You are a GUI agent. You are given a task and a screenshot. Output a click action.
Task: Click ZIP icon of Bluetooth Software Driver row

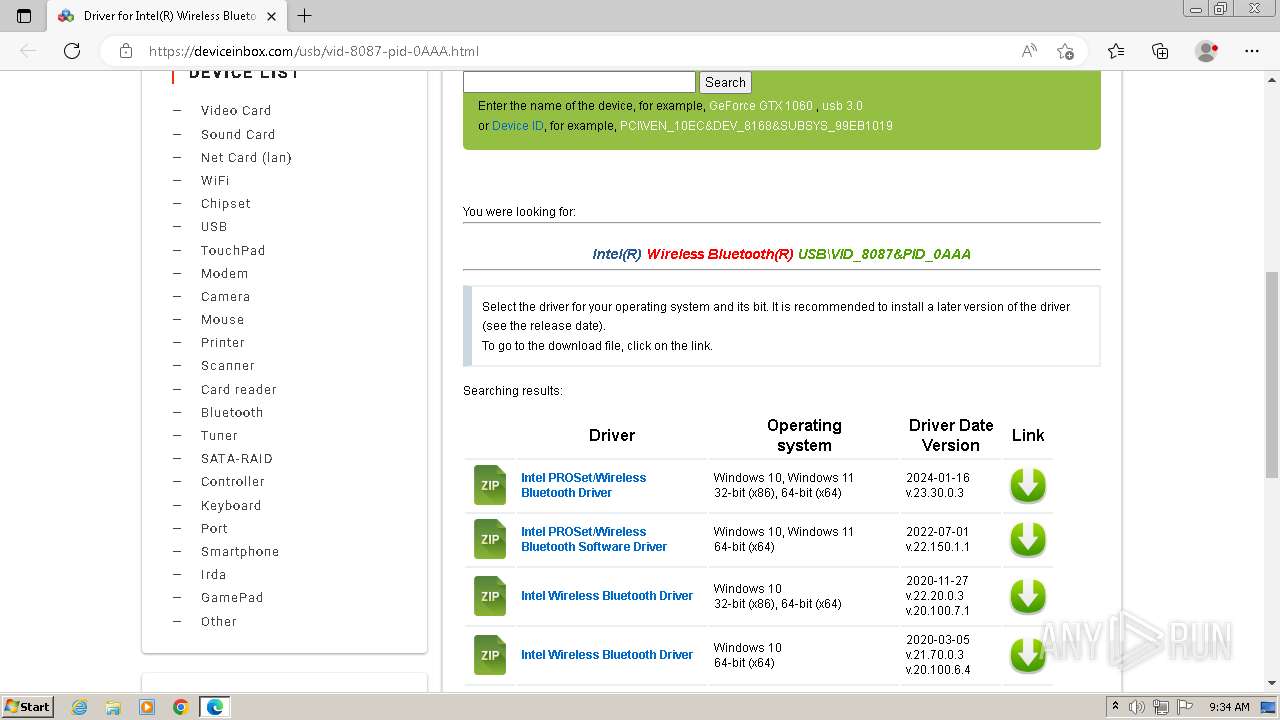click(x=490, y=539)
